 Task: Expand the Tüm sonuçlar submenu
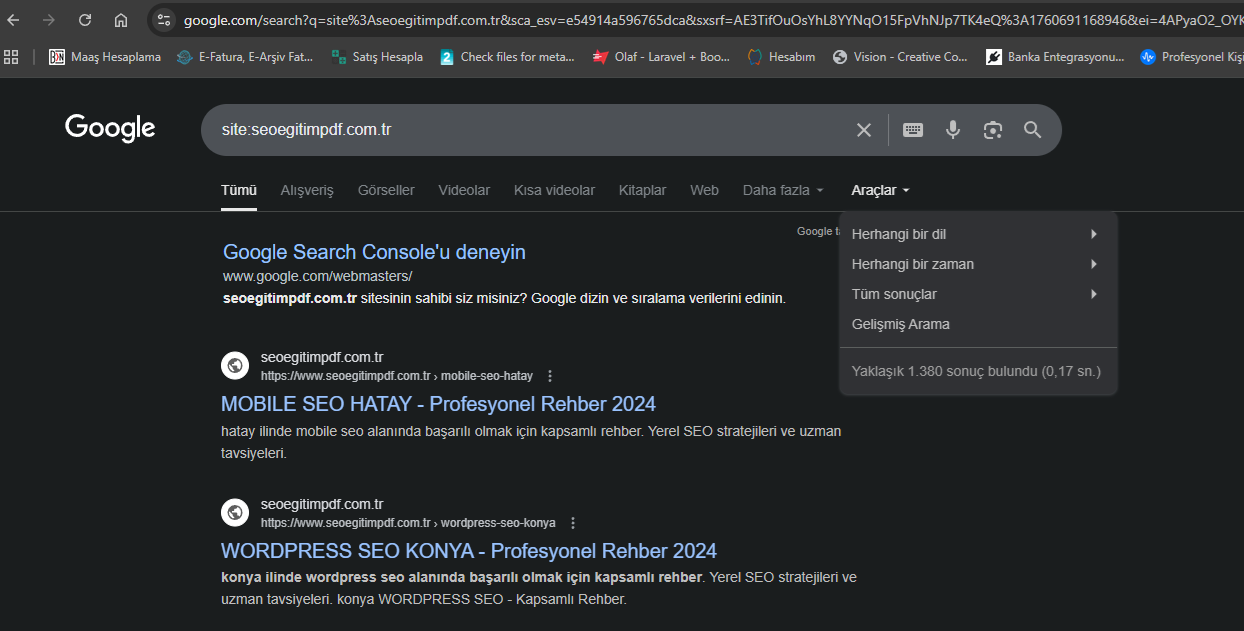[x=978, y=294]
